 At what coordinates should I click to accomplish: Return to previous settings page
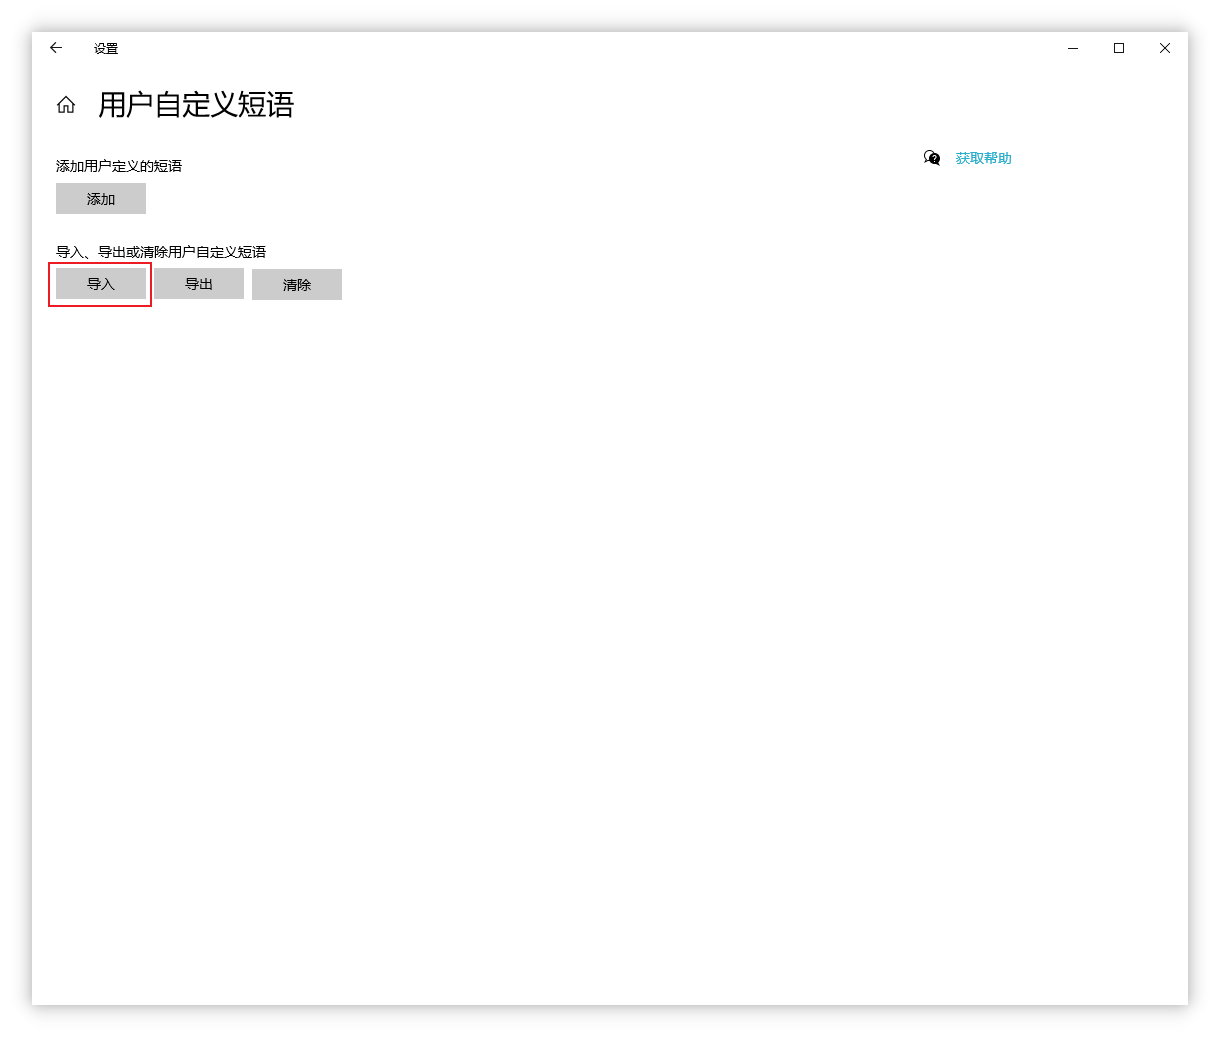point(56,48)
